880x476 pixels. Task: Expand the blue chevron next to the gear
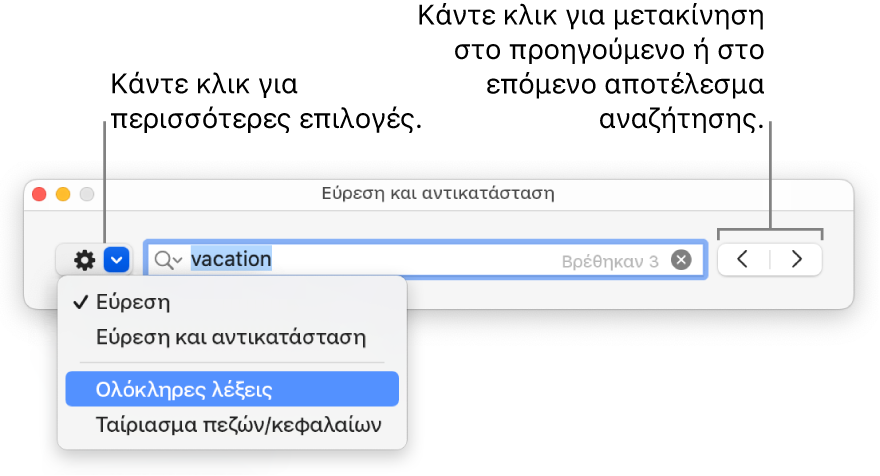pos(118,260)
